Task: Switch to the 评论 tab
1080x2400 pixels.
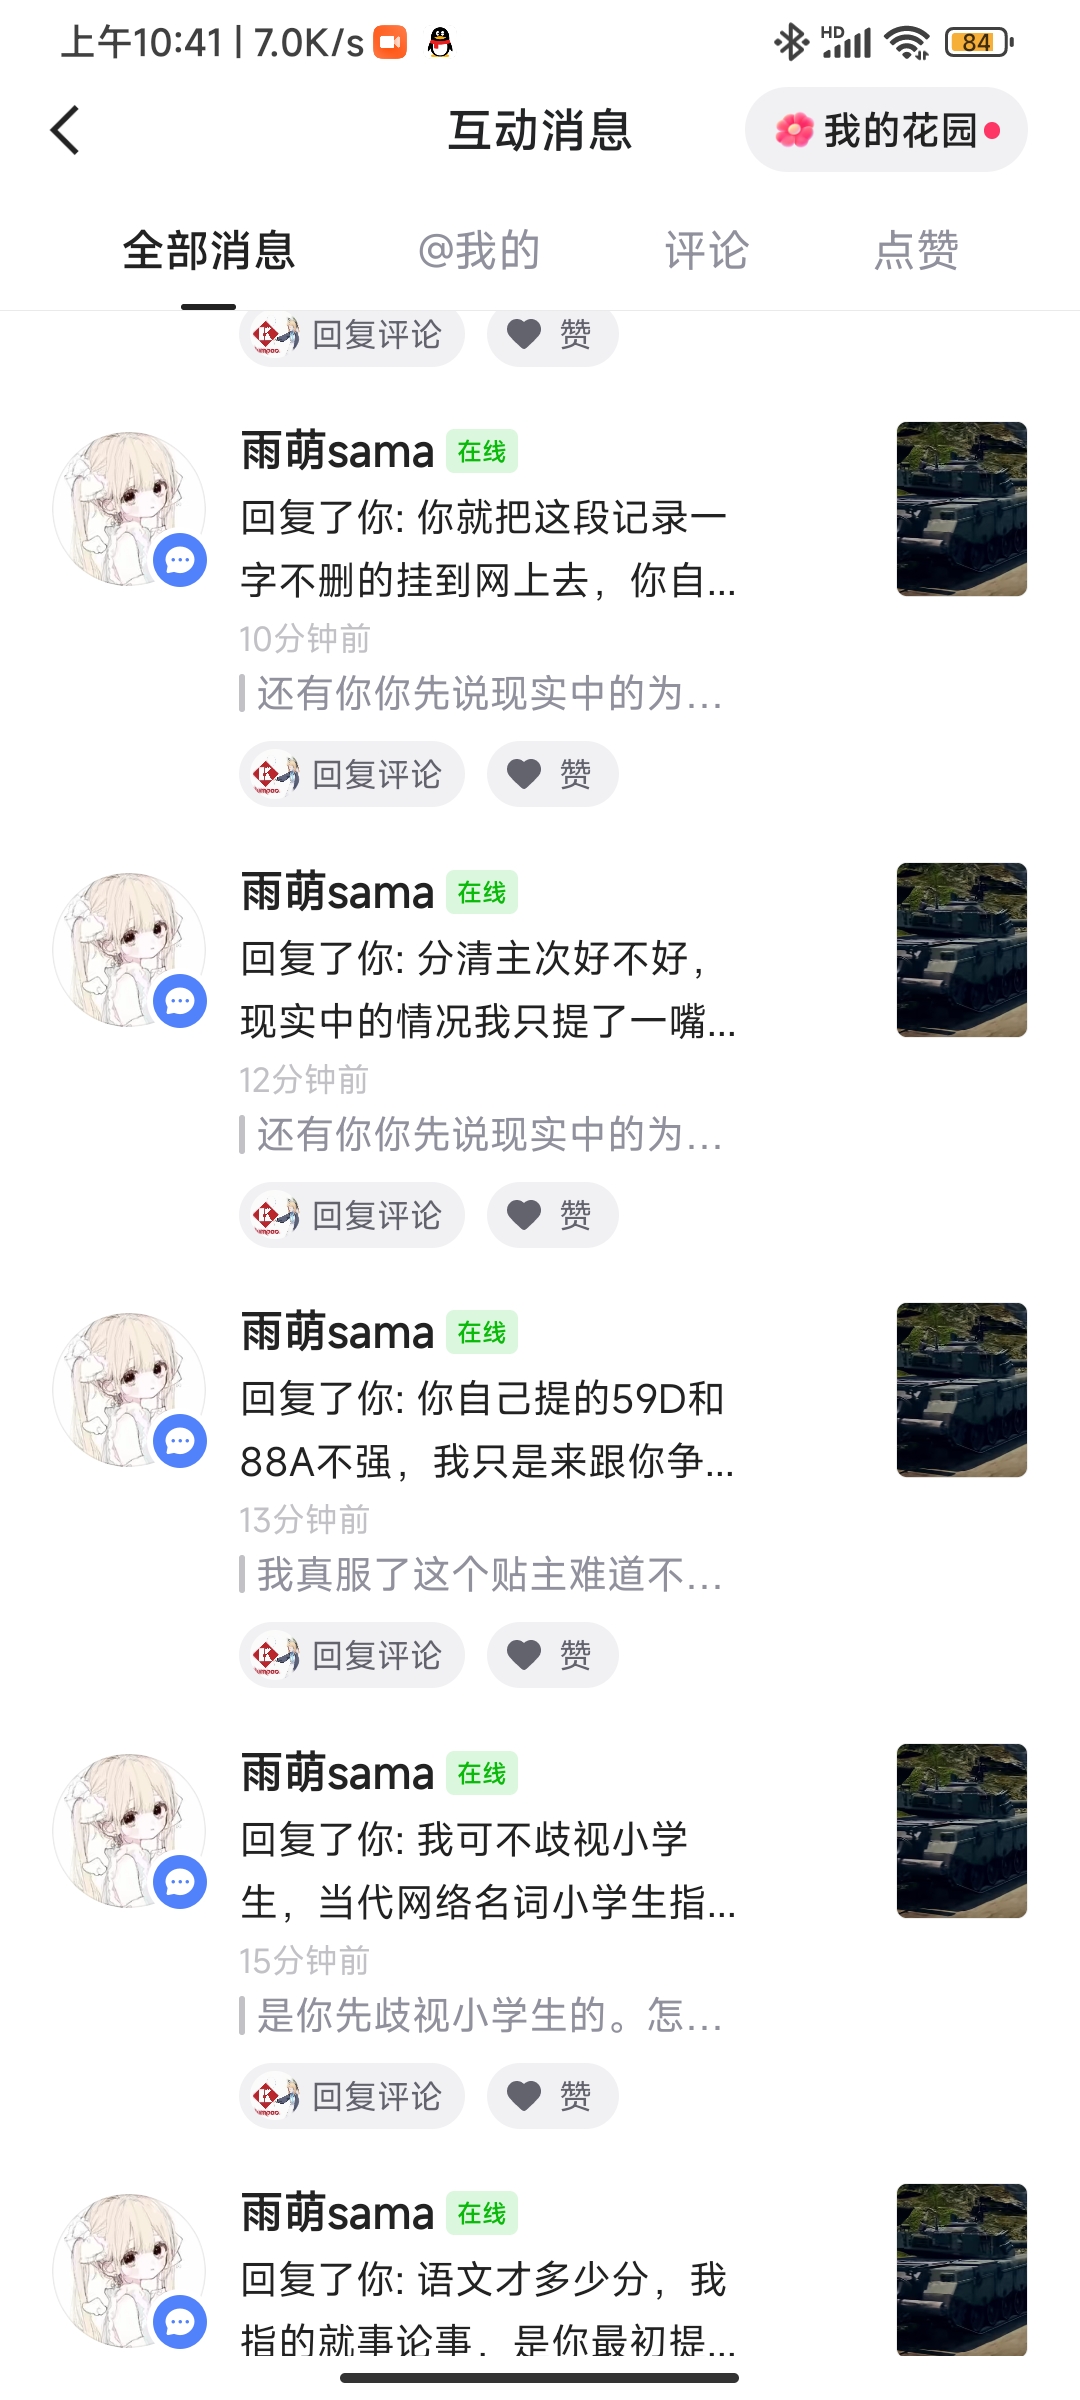Action: click(x=707, y=250)
